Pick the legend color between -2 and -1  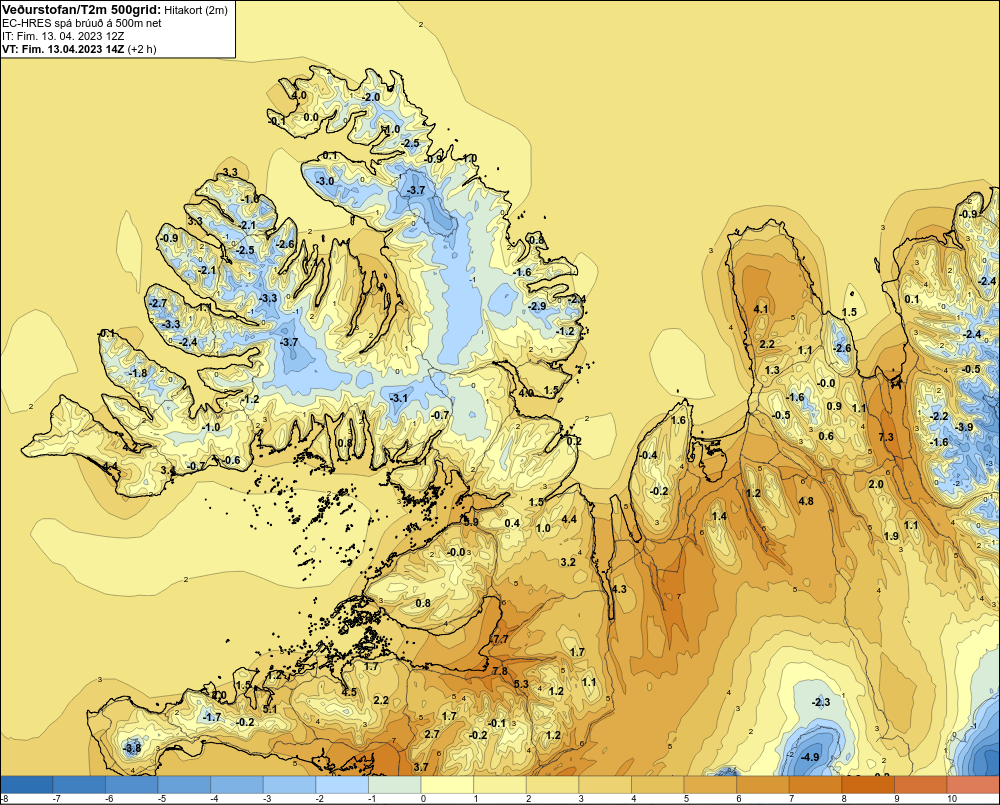click(342, 784)
